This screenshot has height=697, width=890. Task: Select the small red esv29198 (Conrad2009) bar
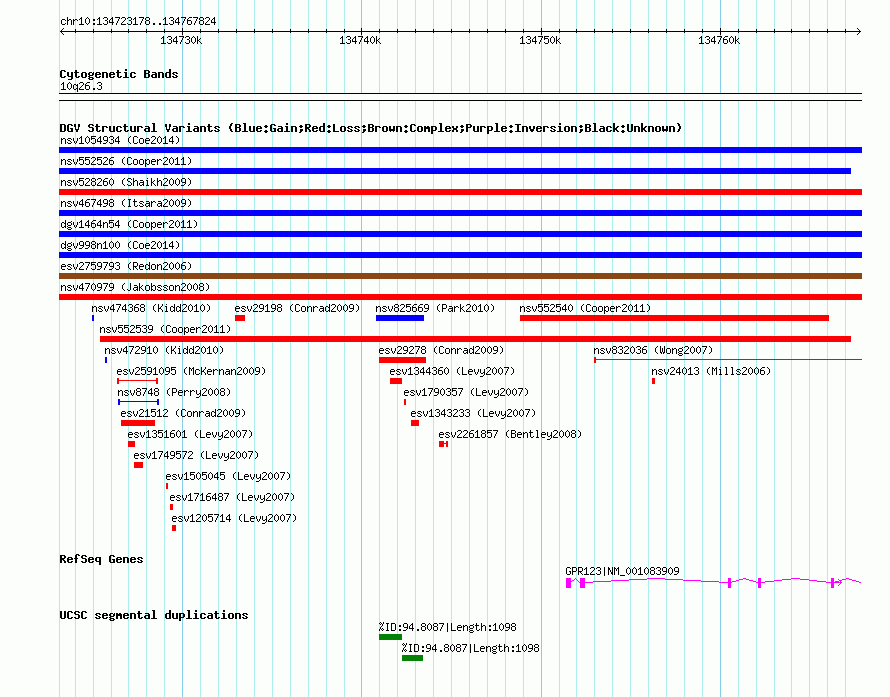[x=240, y=318]
